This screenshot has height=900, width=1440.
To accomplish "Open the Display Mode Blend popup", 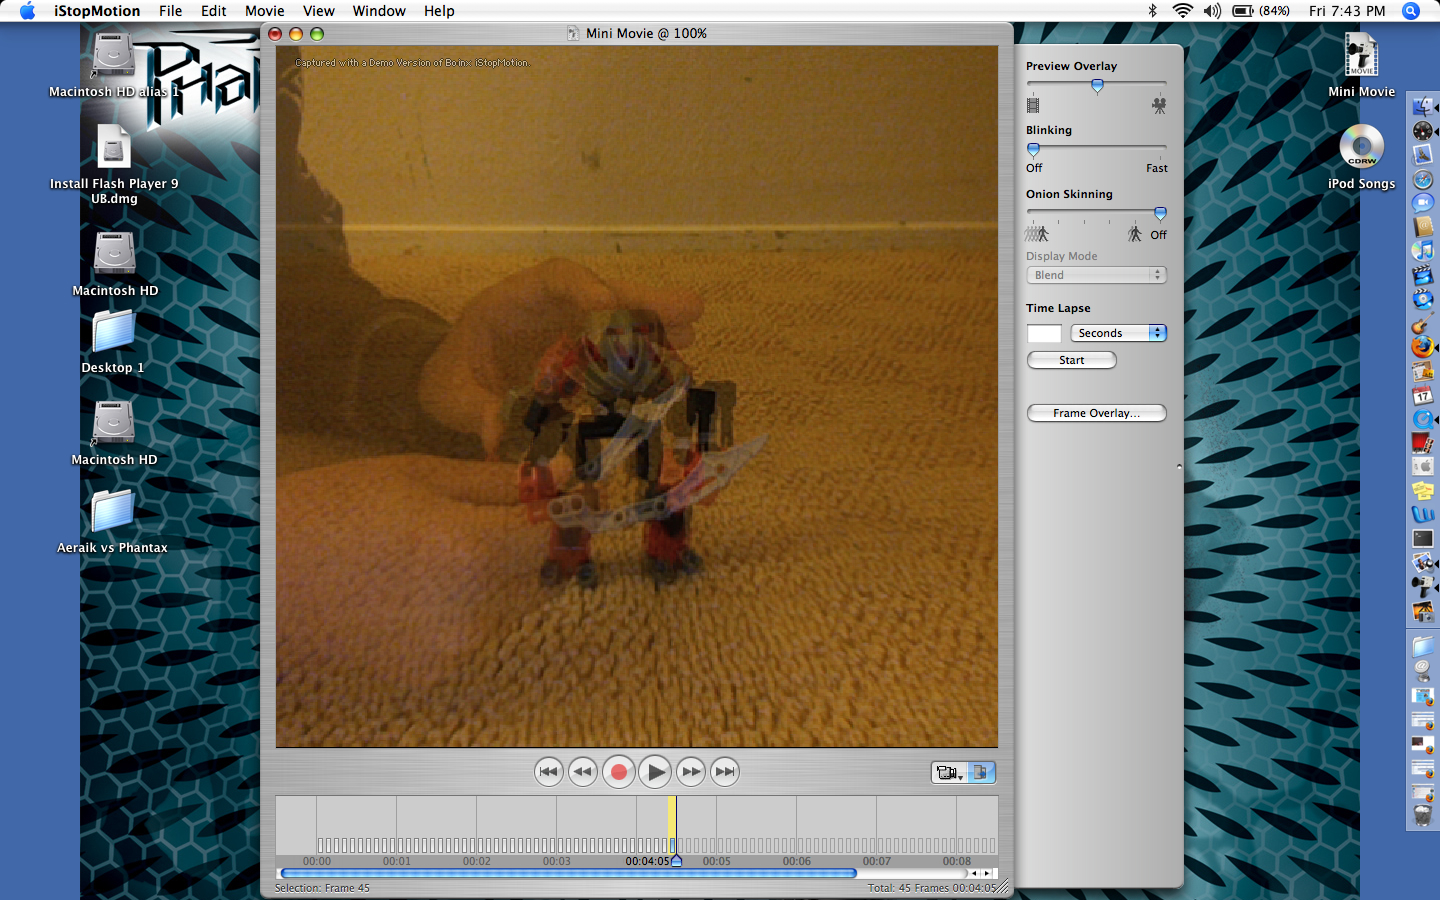I will (x=1096, y=274).
